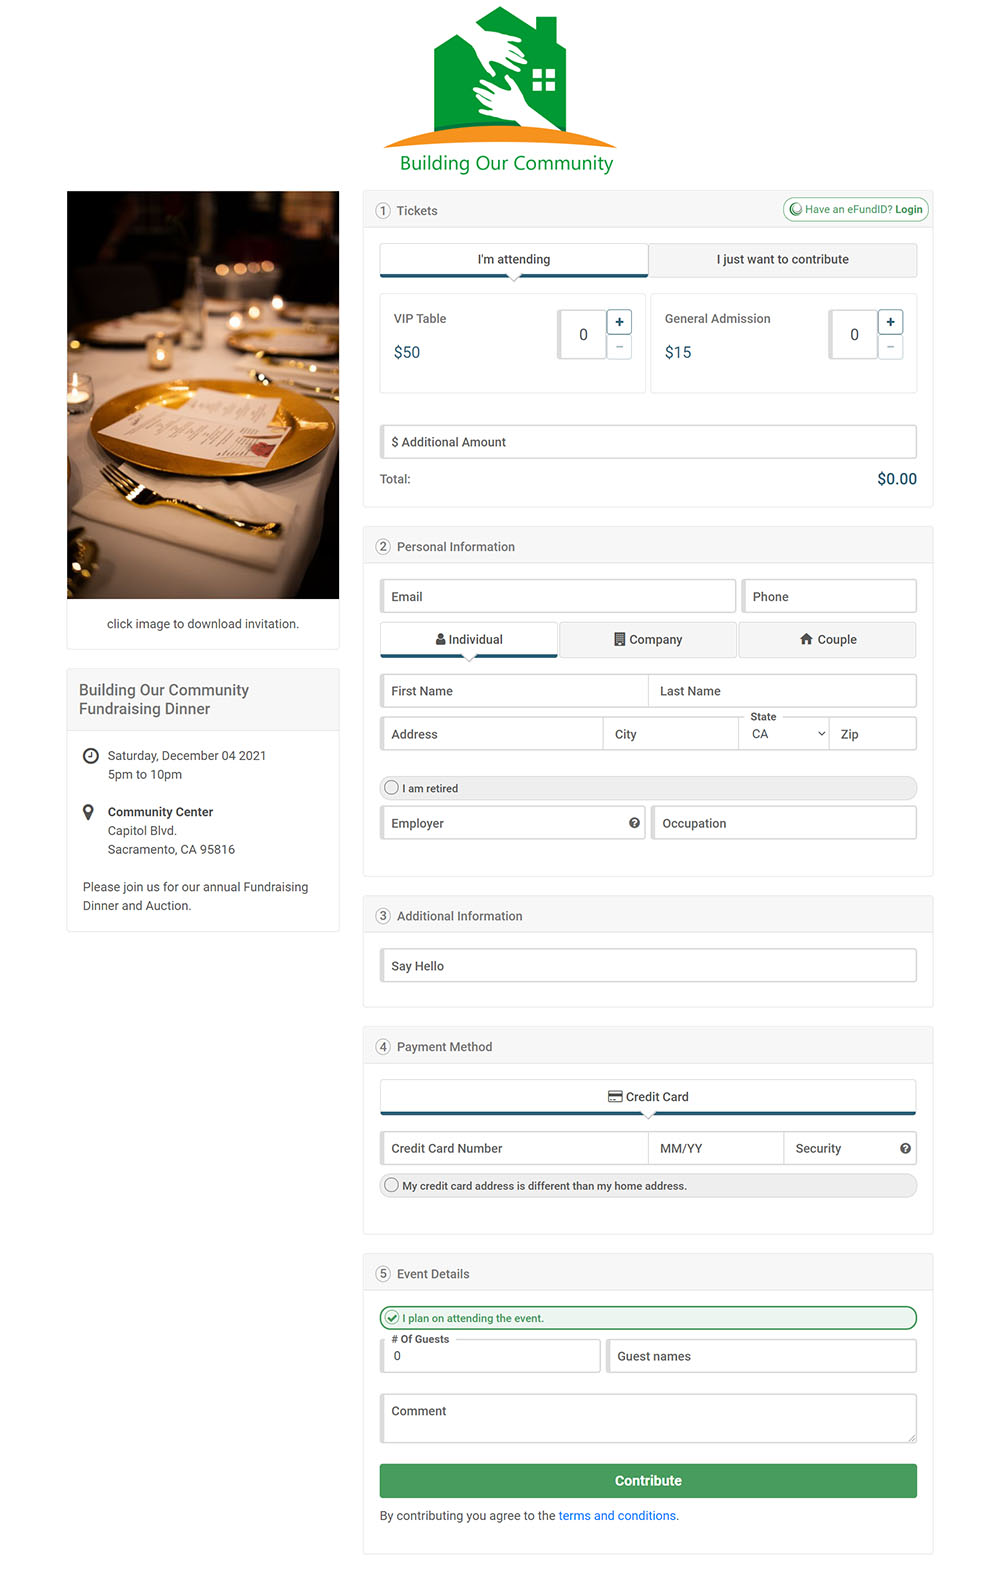The image size is (1000, 1570).
Task: Click the Building Our Community logo
Action: coord(500,90)
